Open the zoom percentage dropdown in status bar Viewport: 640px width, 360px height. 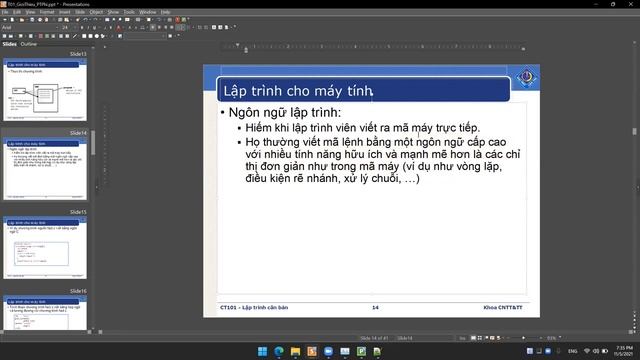tap(560, 338)
